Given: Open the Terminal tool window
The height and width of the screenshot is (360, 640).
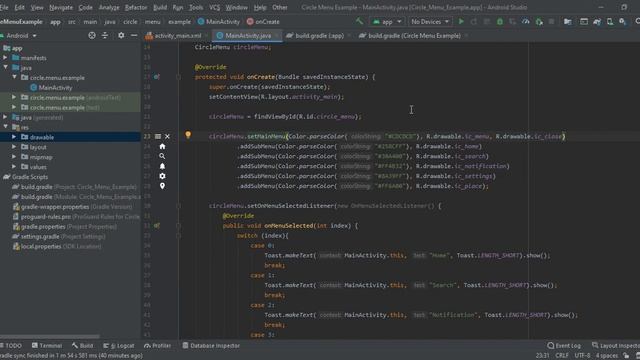Looking at the screenshot, I should point(47,346).
